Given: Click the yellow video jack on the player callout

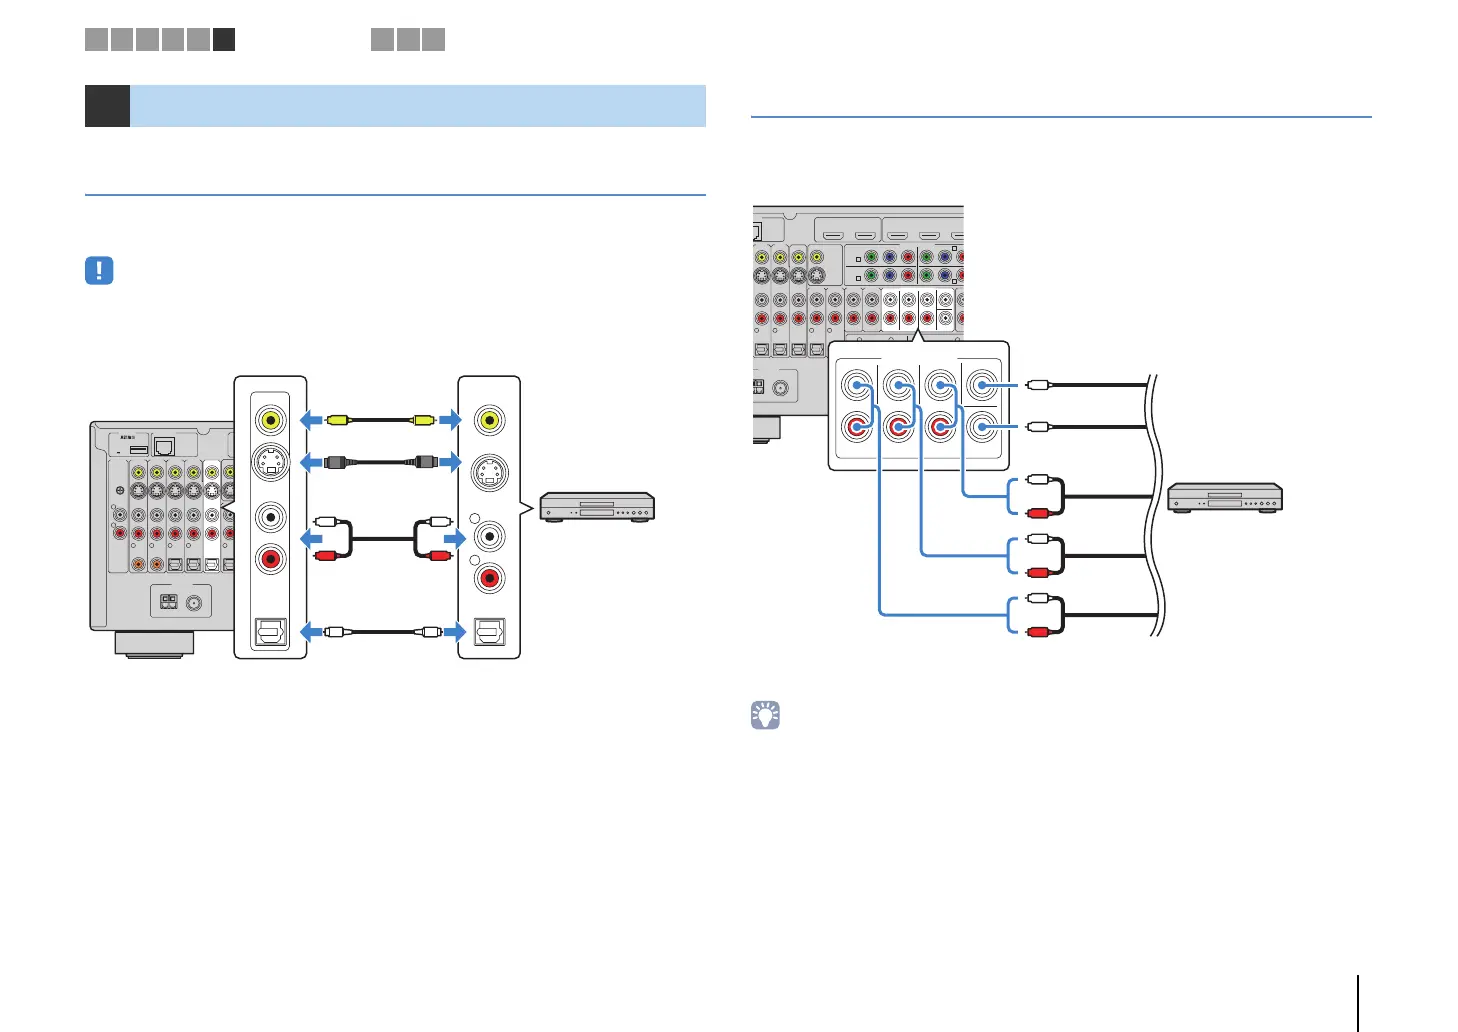Looking at the screenshot, I should point(489,420).
